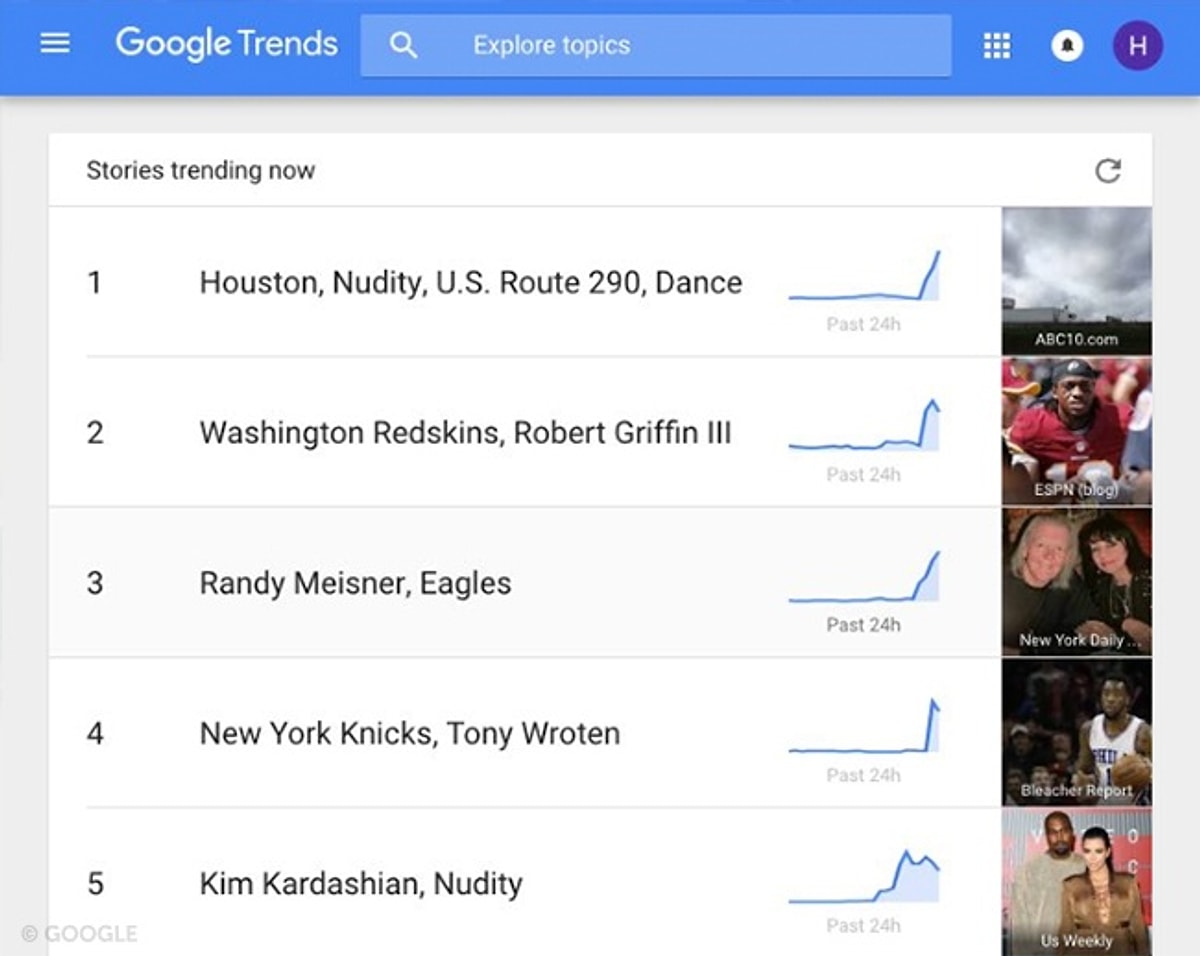Refresh the trending stories list
The height and width of the screenshot is (956, 1200).
[x=1108, y=171]
